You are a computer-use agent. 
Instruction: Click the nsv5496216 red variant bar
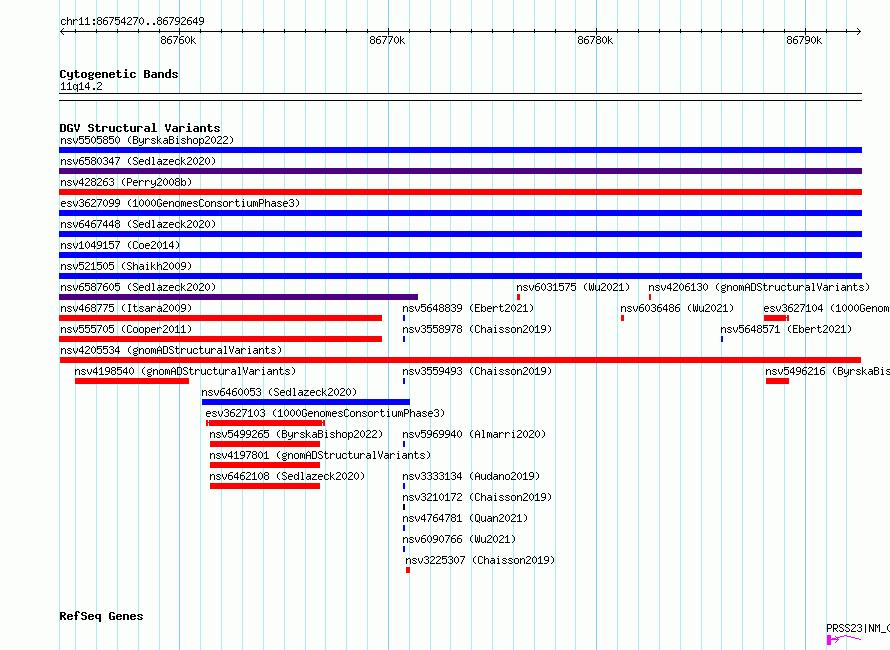[x=777, y=381]
